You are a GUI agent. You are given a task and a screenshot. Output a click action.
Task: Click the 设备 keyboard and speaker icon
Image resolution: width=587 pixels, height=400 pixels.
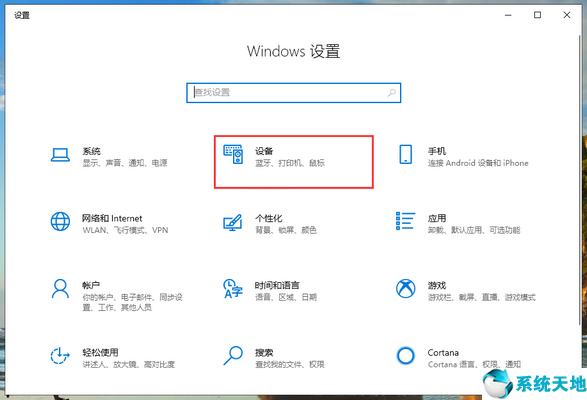click(233, 154)
